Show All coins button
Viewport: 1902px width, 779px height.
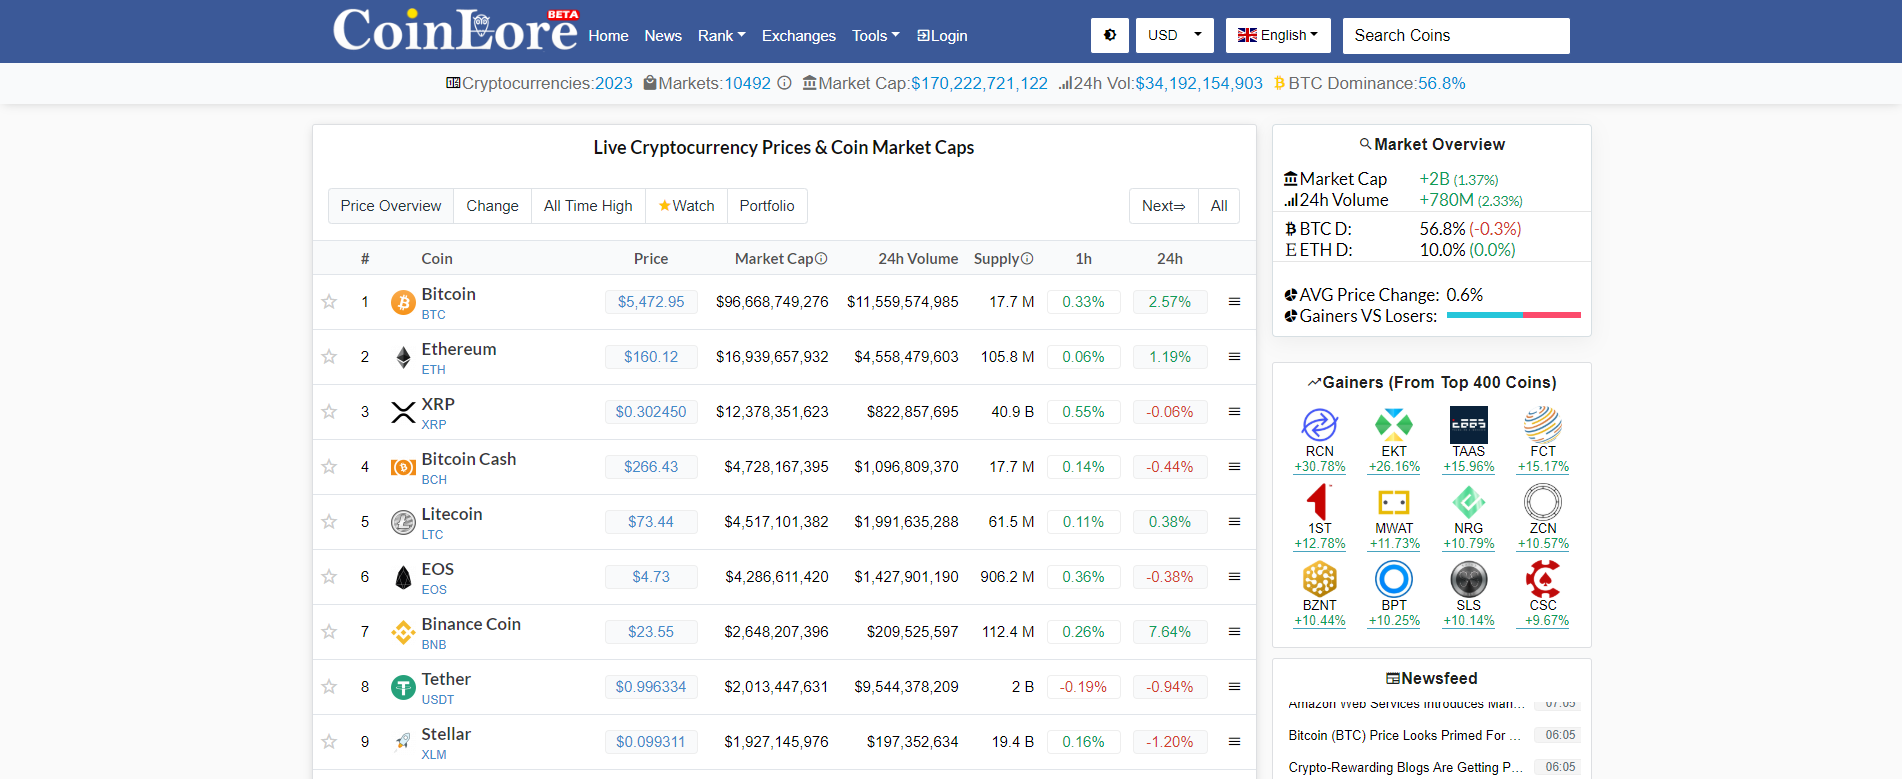(1219, 206)
